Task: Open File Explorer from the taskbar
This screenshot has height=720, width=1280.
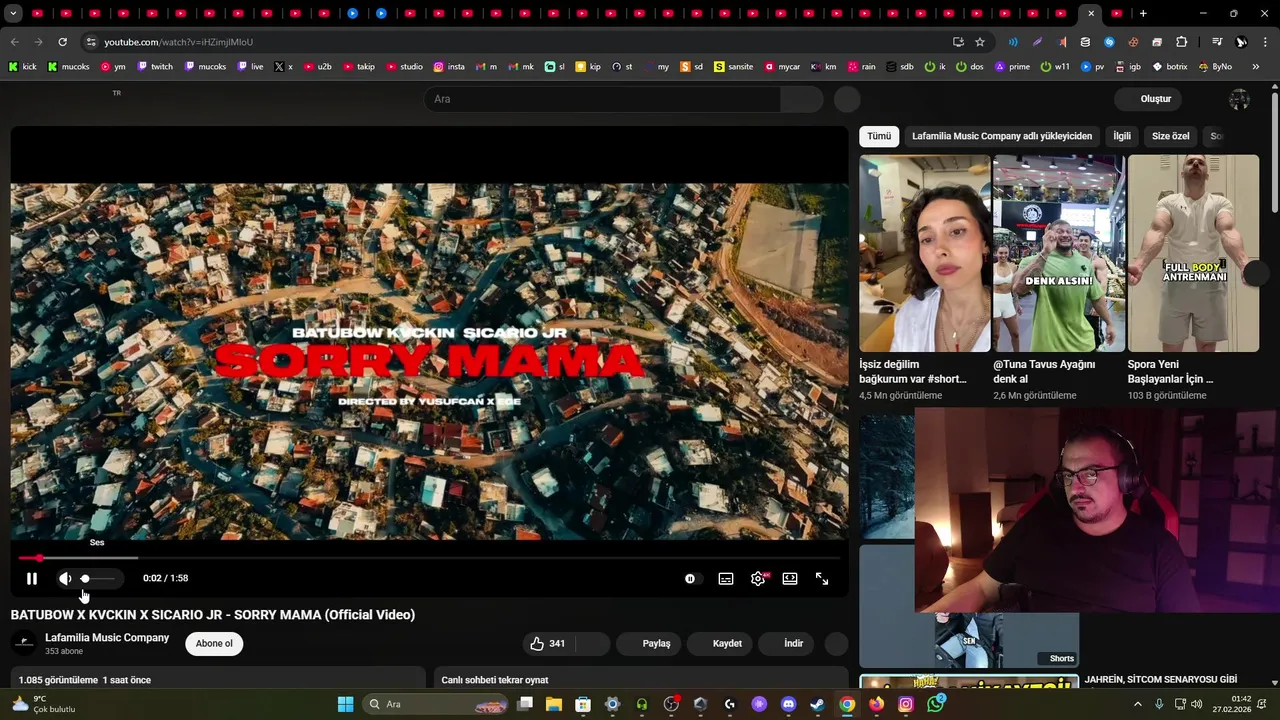Action: pos(554,704)
